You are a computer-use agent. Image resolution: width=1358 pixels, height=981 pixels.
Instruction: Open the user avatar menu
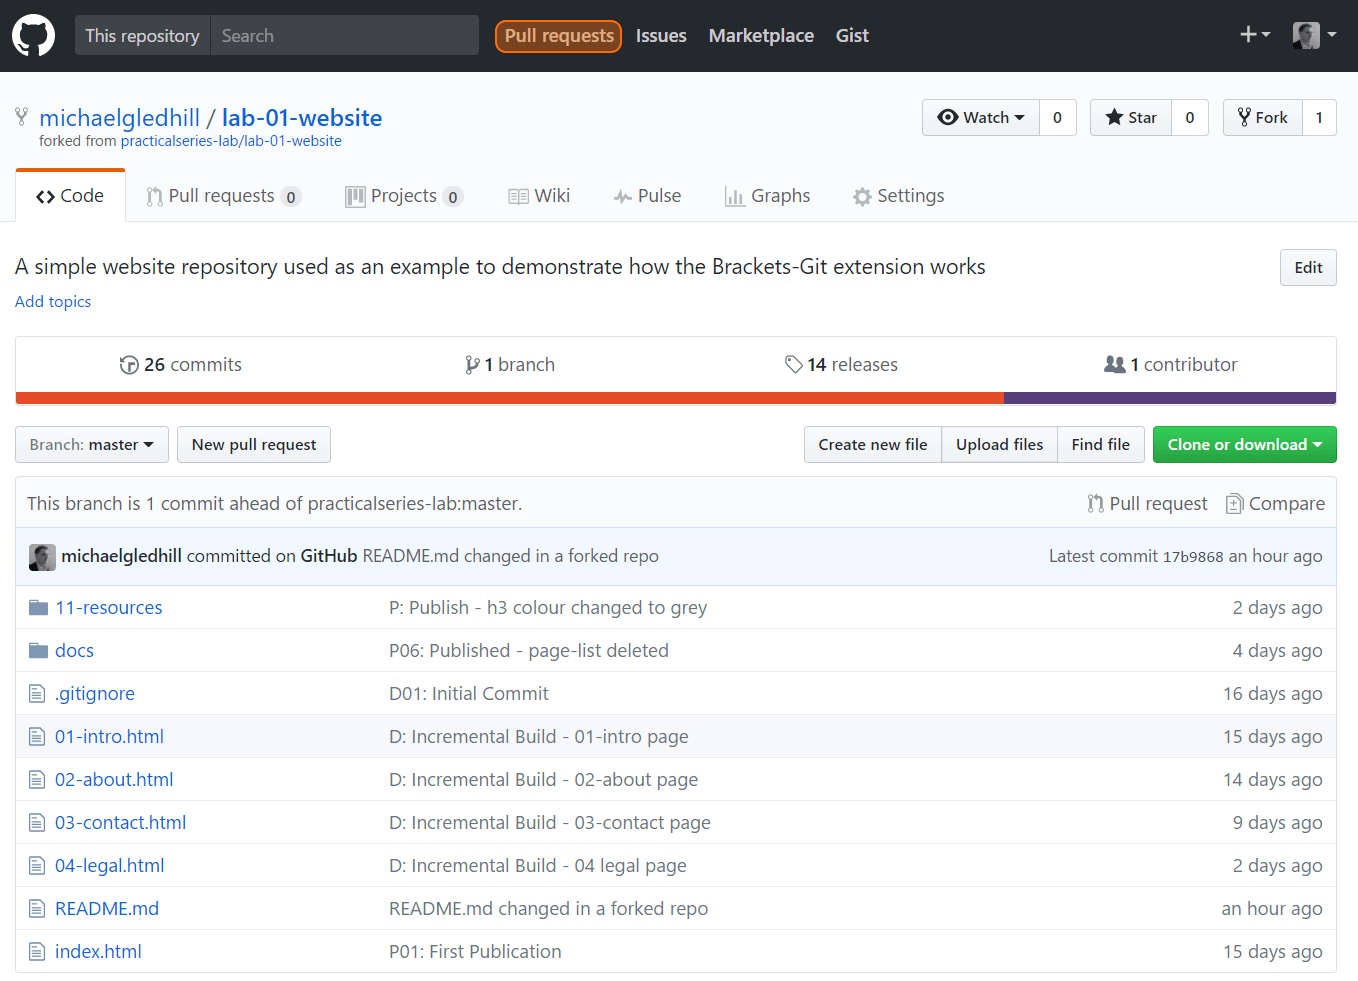1314,35
